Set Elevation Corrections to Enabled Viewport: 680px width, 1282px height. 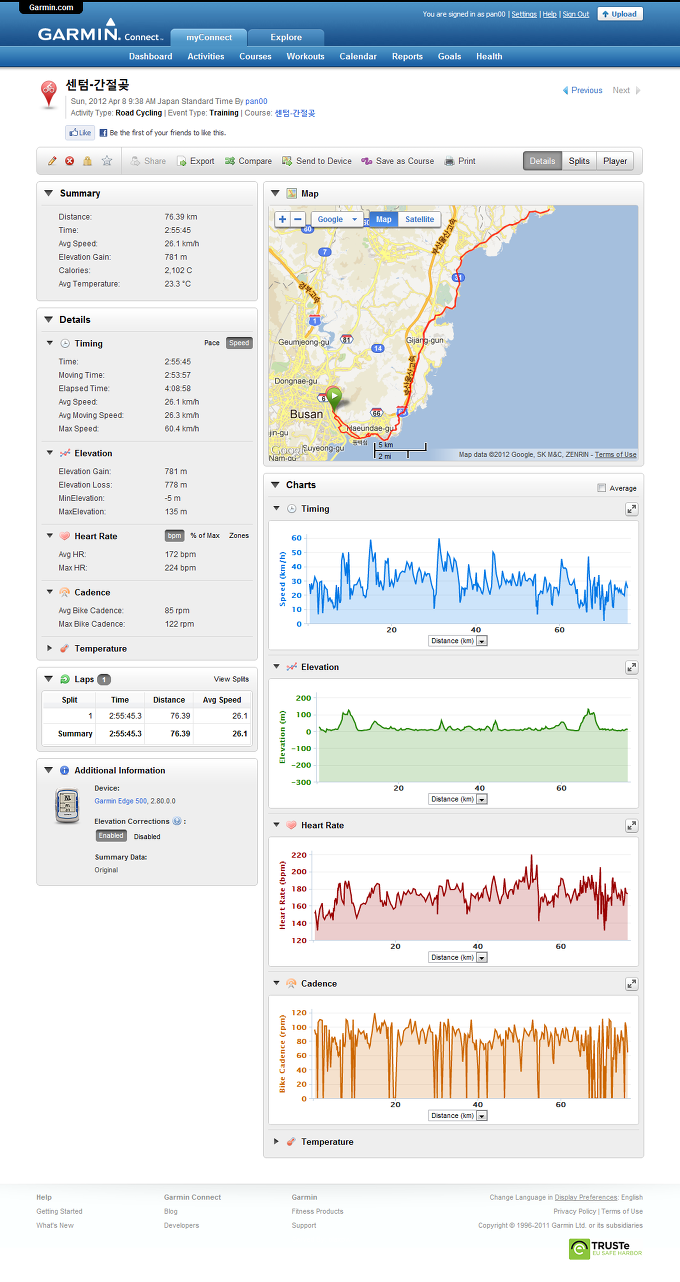[x=111, y=836]
